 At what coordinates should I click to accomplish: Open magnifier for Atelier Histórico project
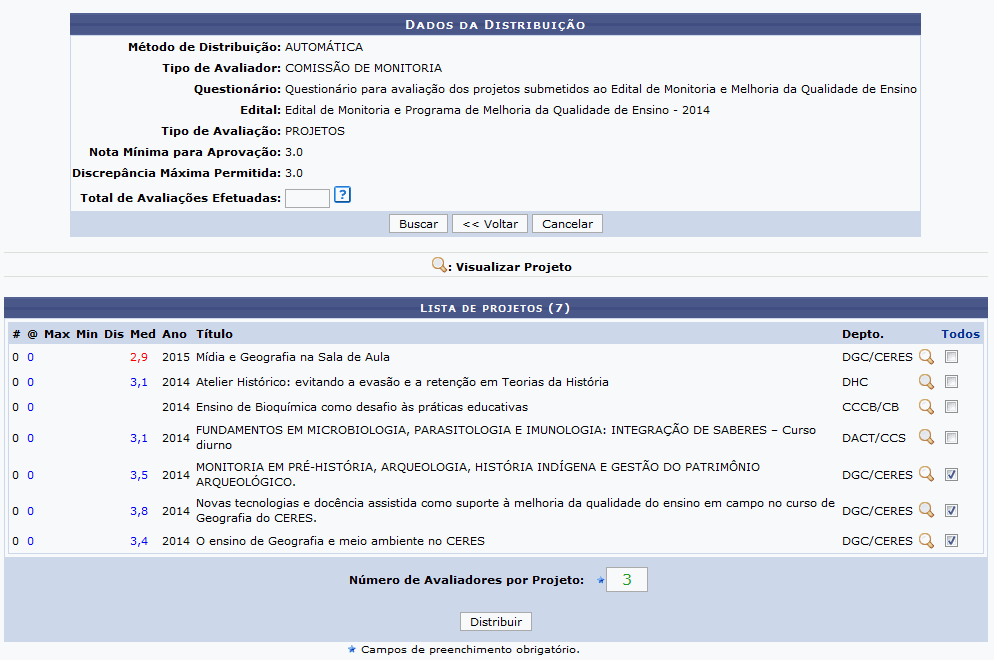(x=926, y=382)
